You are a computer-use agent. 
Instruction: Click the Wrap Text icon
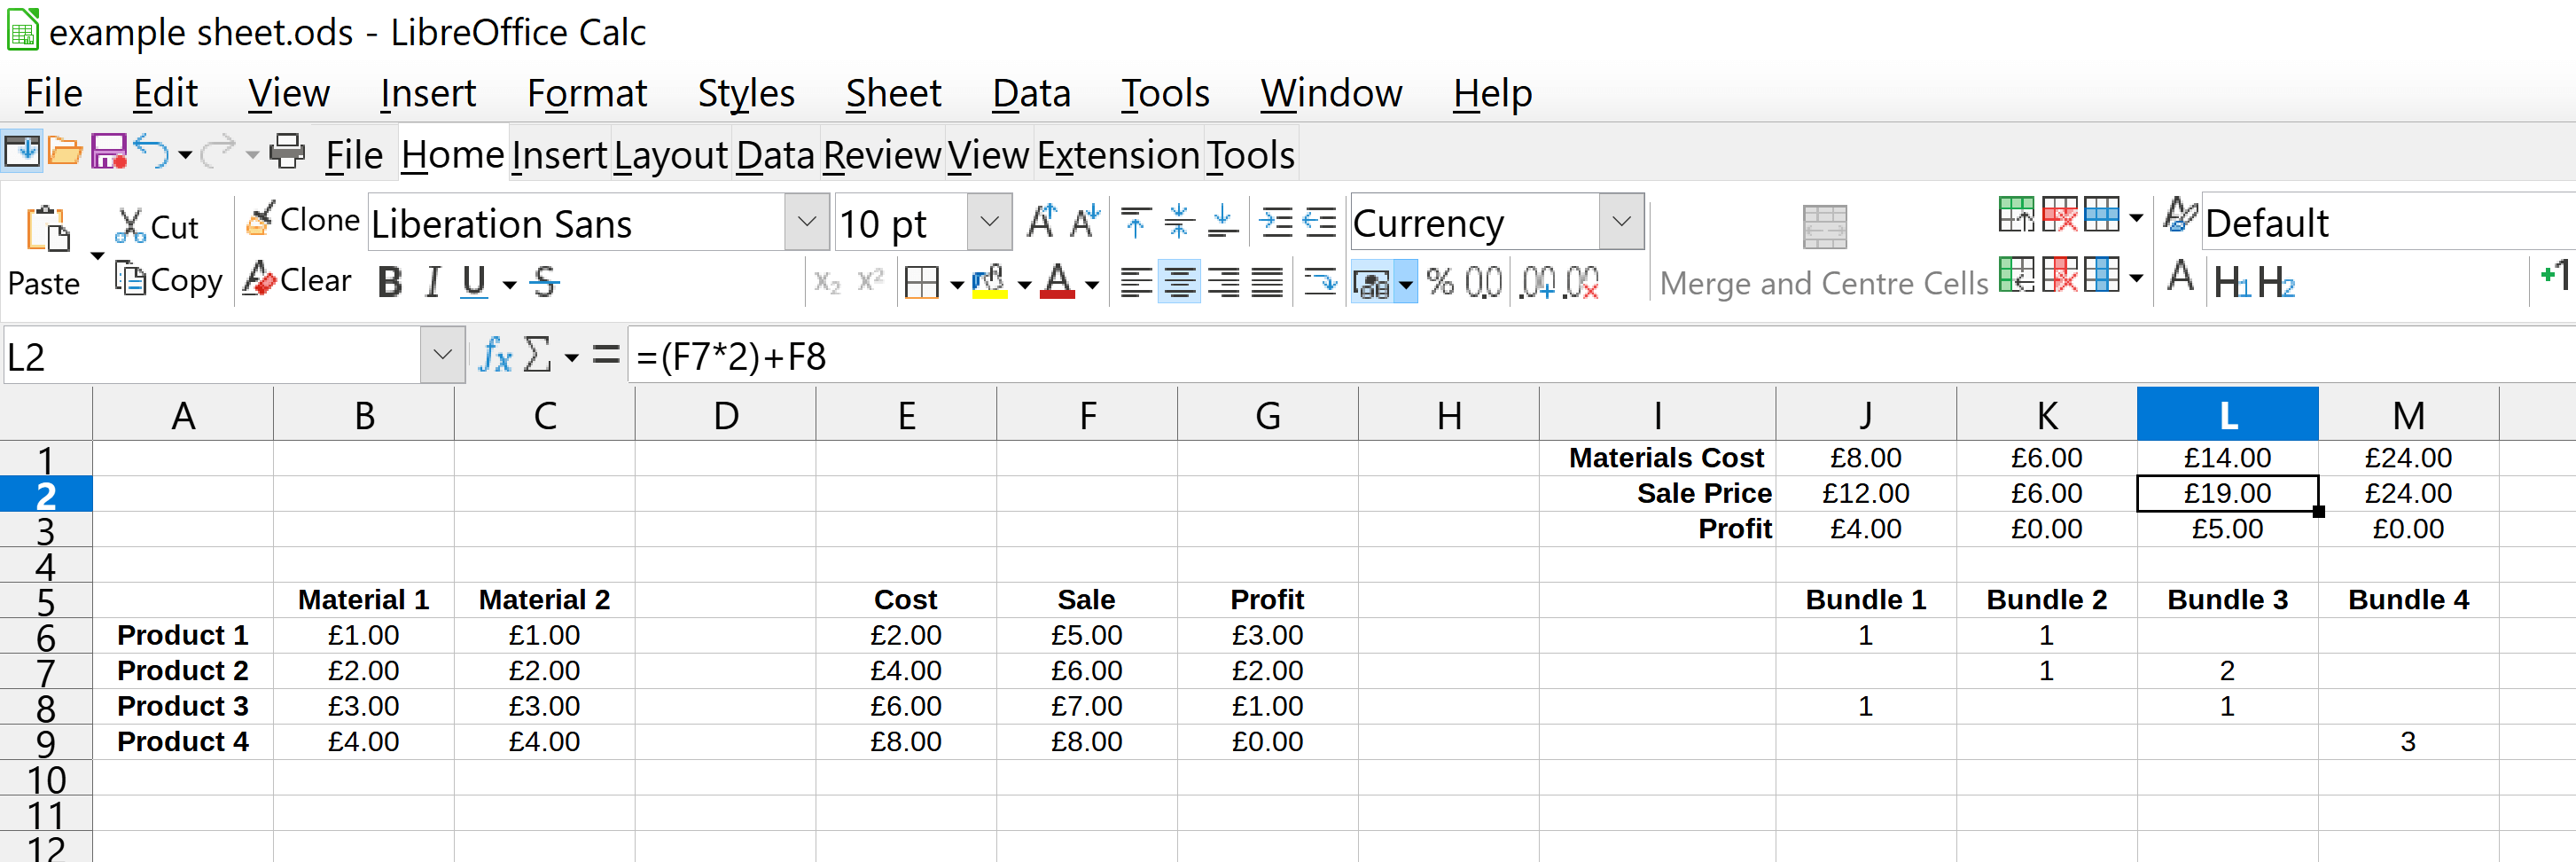[x=1320, y=284]
